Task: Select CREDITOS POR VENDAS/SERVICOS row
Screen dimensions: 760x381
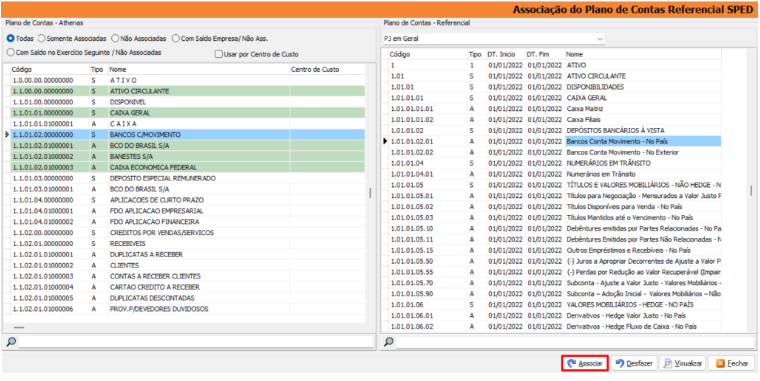Action: (188, 233)
